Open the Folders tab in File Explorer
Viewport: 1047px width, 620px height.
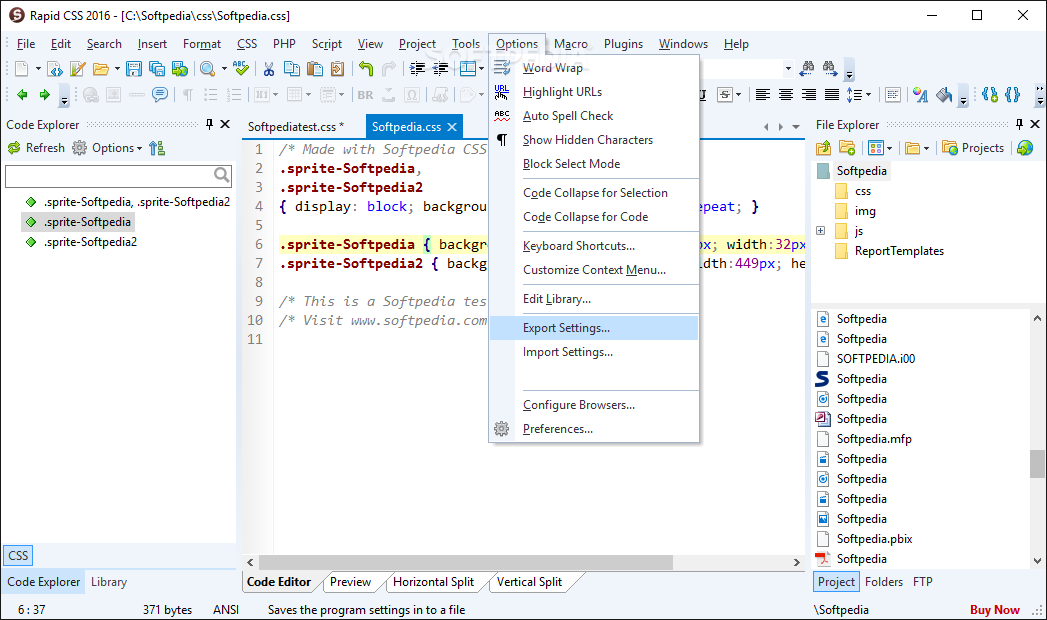point(883,582)
